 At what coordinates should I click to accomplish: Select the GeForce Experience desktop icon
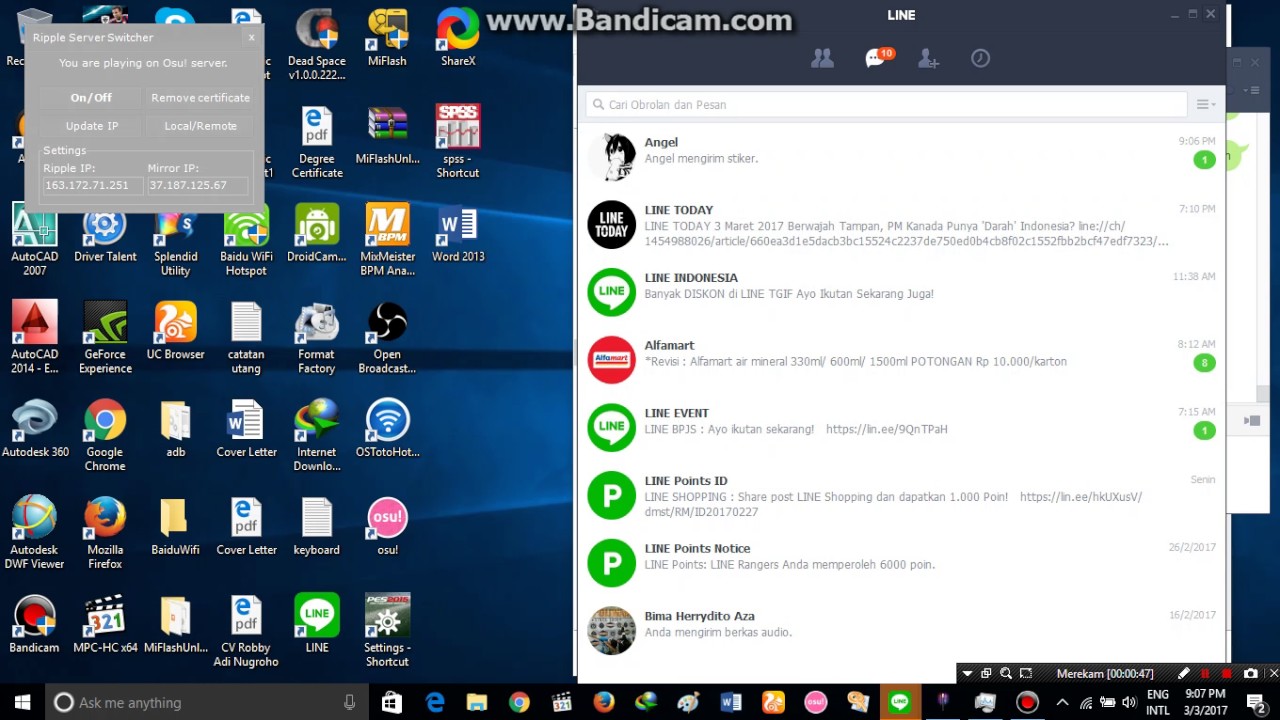pos(105,338)
